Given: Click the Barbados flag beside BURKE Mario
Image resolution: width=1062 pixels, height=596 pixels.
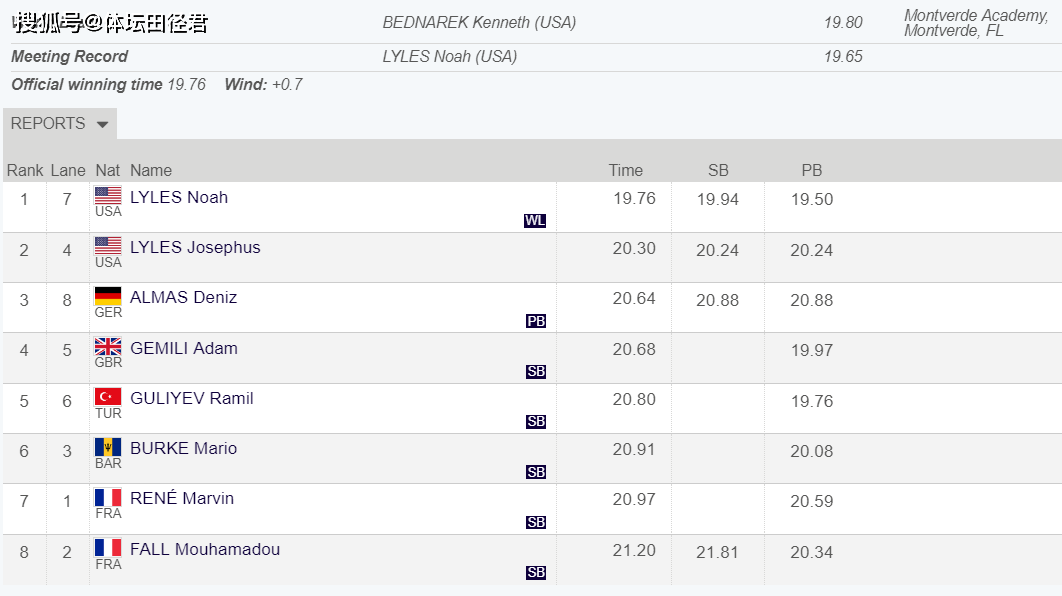Looking at the screenshot, I should (x=108, y=447).
